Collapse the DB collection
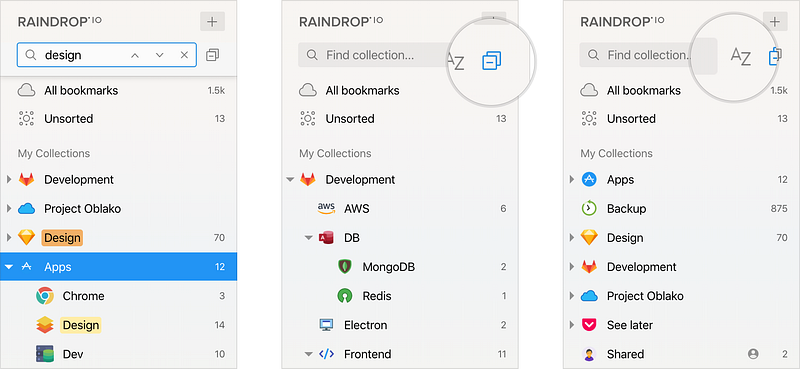Screen dimensions: 800x369 308,238
